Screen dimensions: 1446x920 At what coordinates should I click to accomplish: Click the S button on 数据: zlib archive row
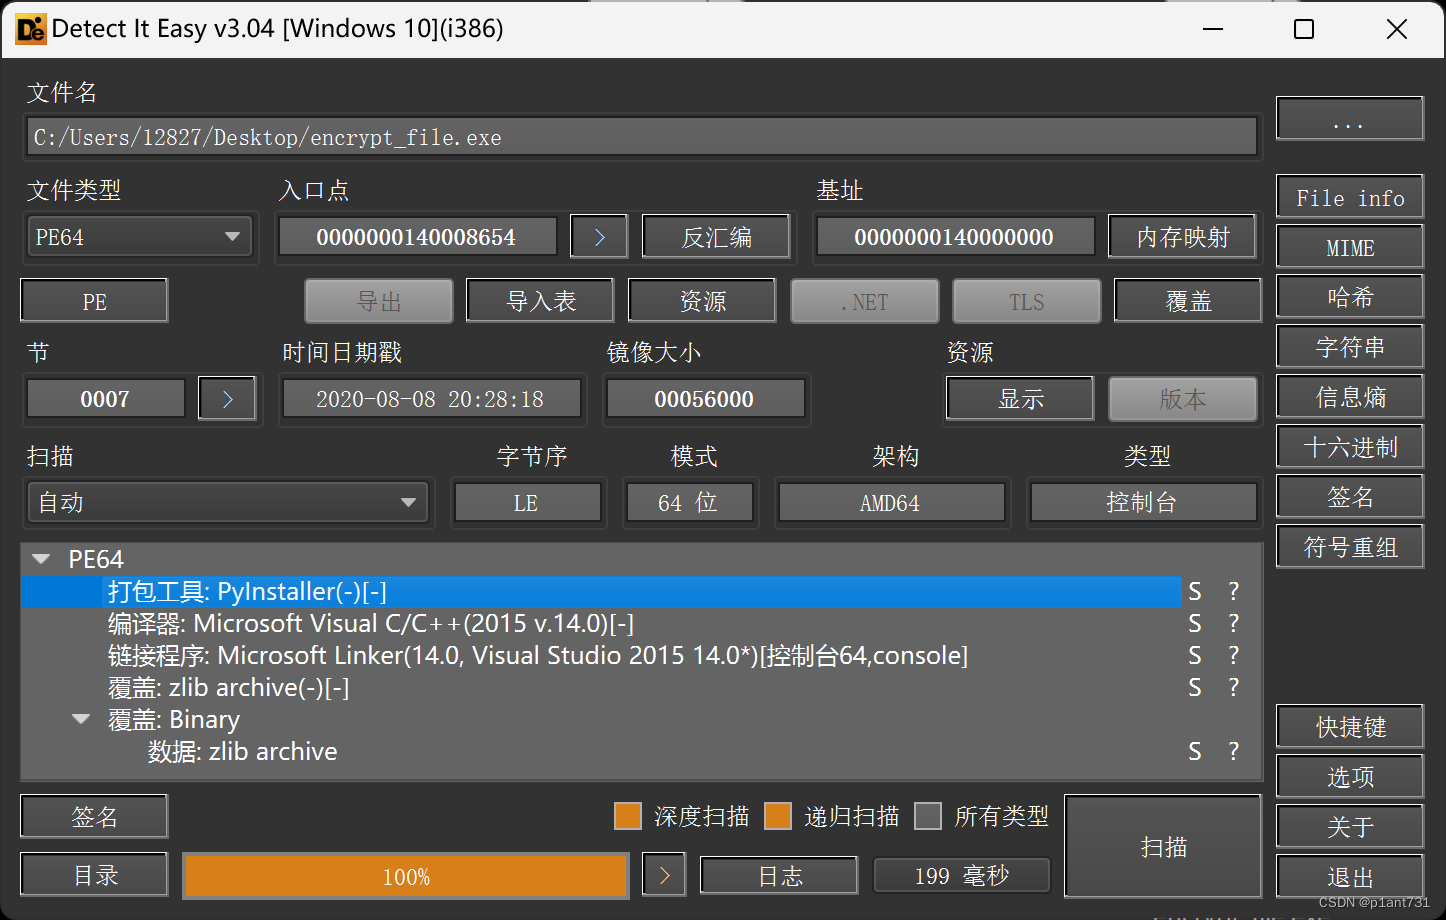point(1194,752)
